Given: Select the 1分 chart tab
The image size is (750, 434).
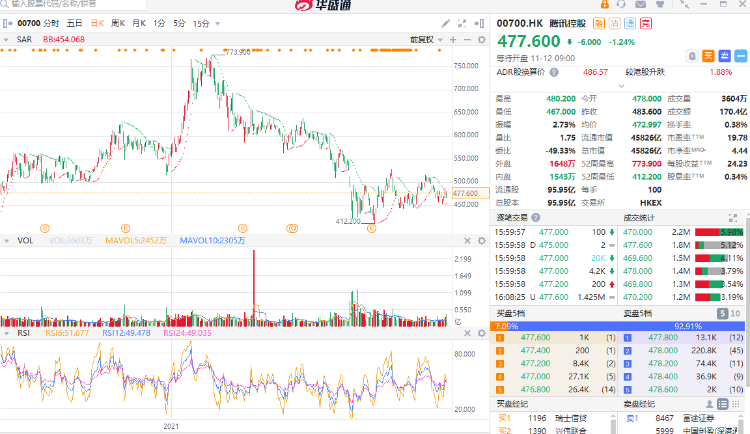Looking at the screenshot, I should click(x=159, y=23).
